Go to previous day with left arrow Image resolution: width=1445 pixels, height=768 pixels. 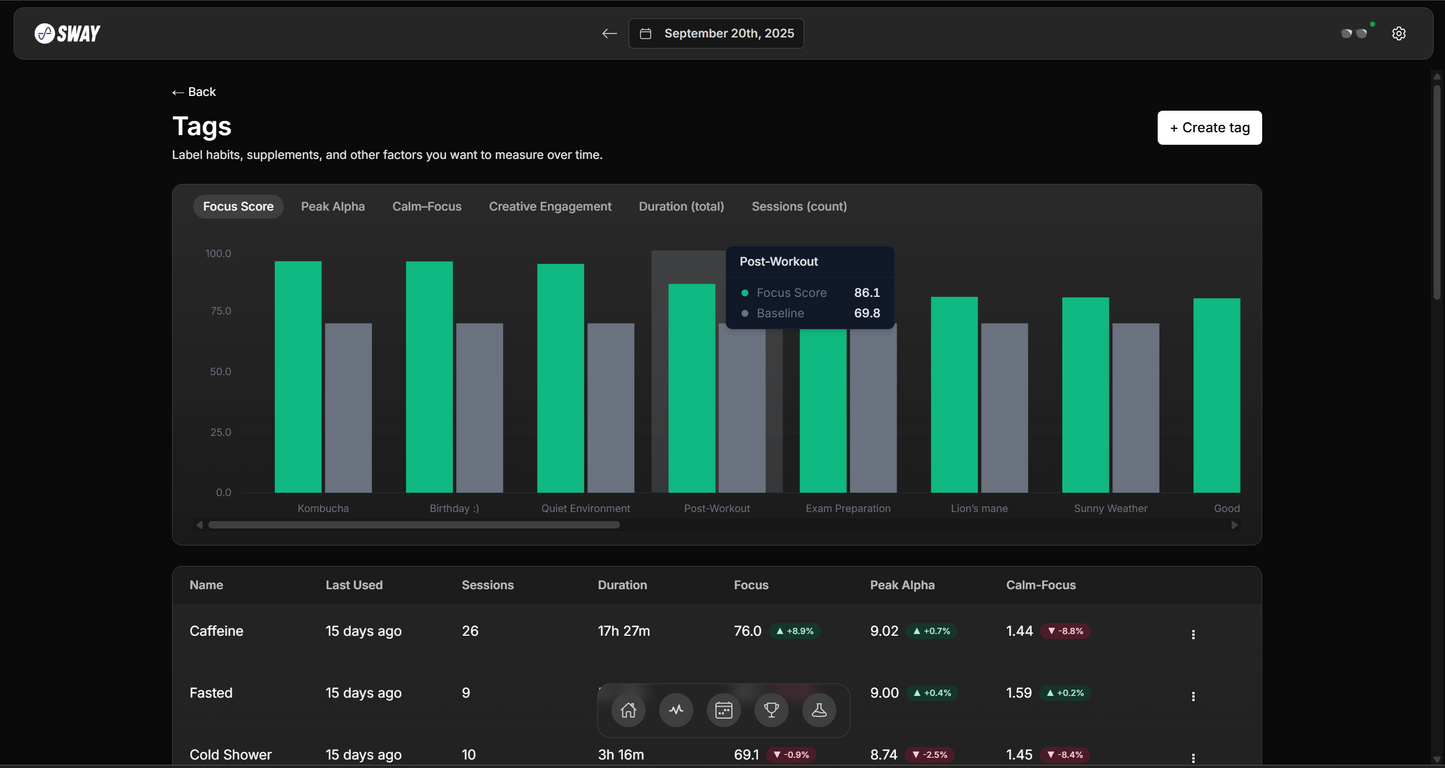pyautogui.click(x=609, y=34)
